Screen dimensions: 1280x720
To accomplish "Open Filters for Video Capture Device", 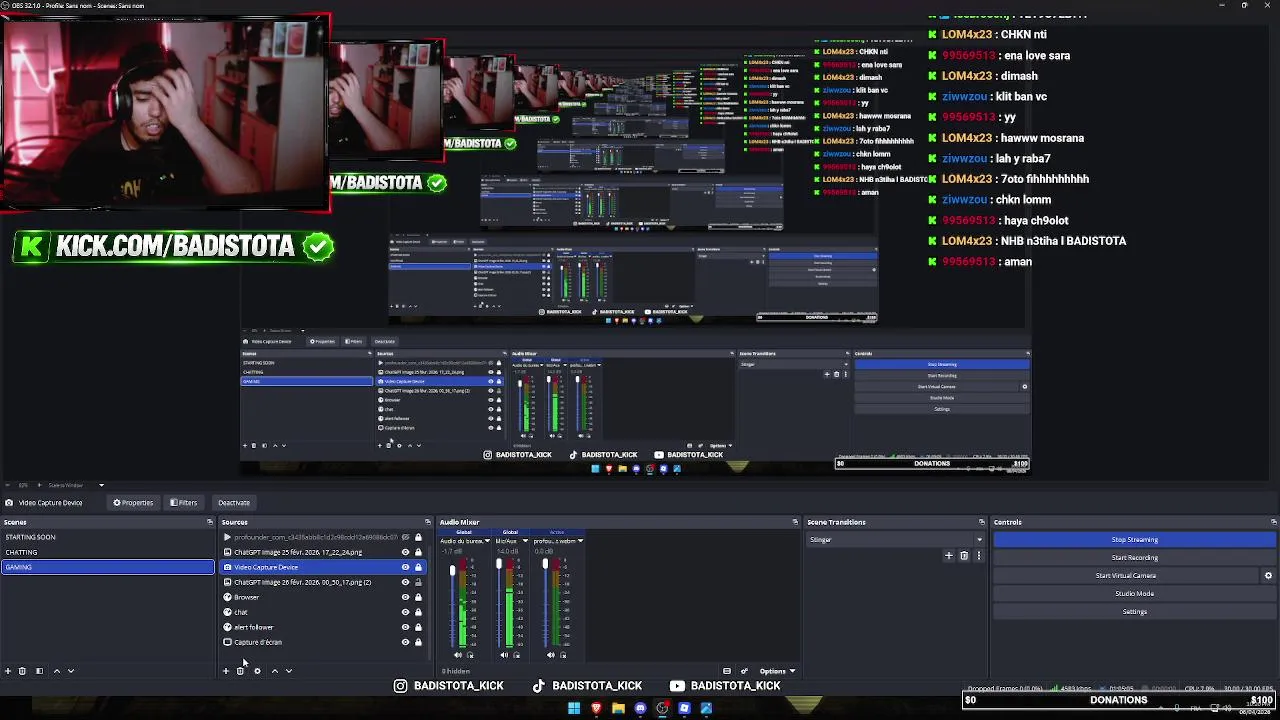I will click(x=183, y=502).
